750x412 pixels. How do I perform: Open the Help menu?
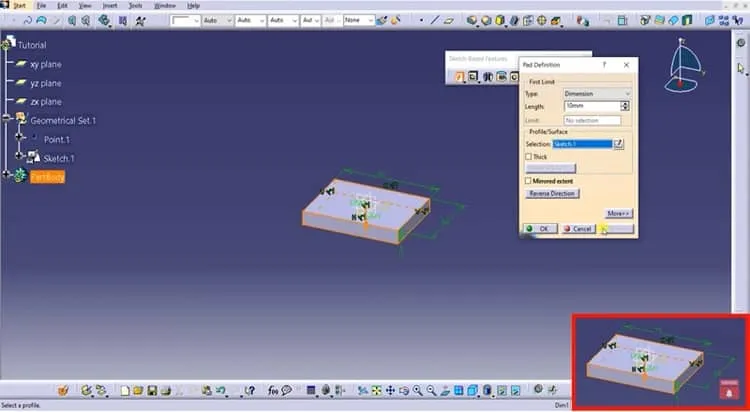tap(193, 6)
